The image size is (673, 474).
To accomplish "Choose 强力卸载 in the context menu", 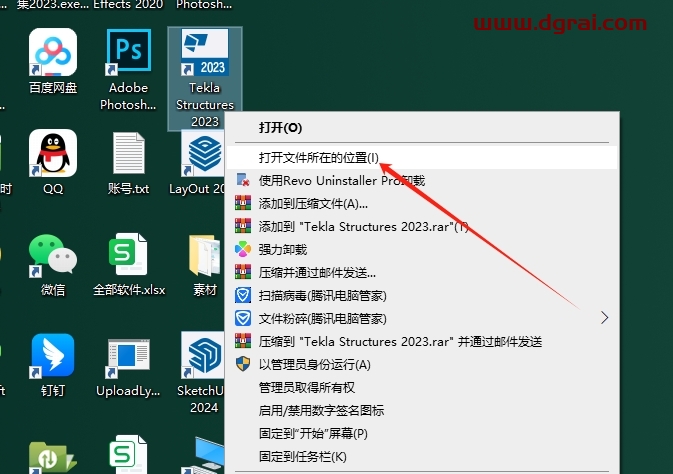I will (x=421, y=249).
